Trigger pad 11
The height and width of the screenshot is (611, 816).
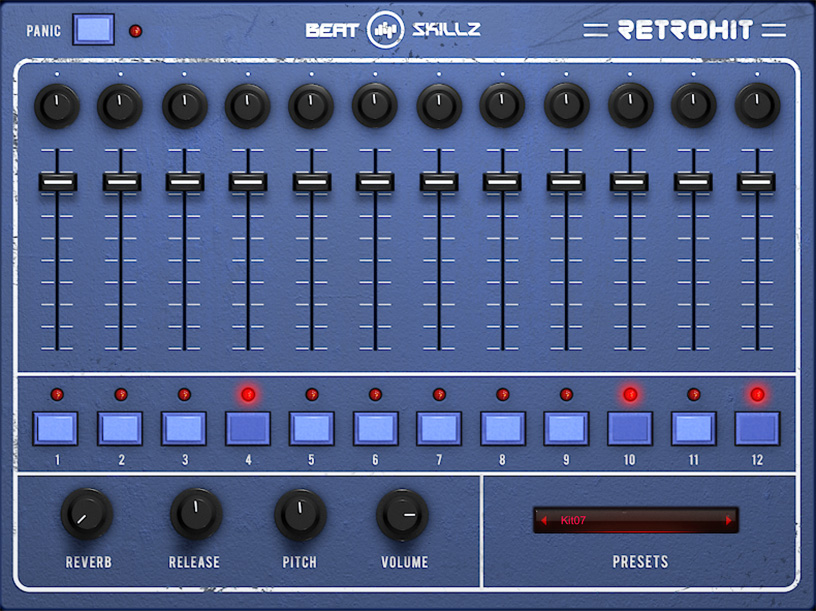pos(694,428)
